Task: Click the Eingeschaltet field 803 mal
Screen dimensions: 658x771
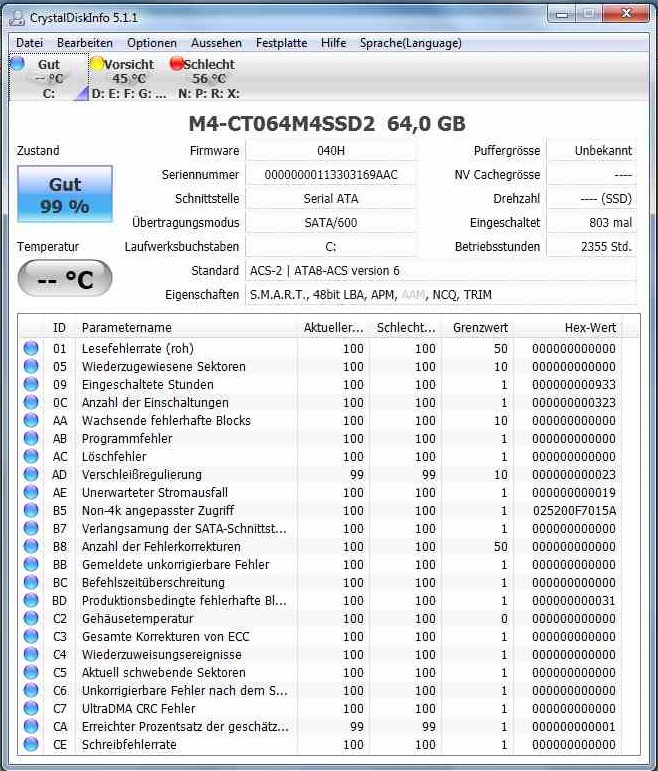Action: tap(592, 223)
